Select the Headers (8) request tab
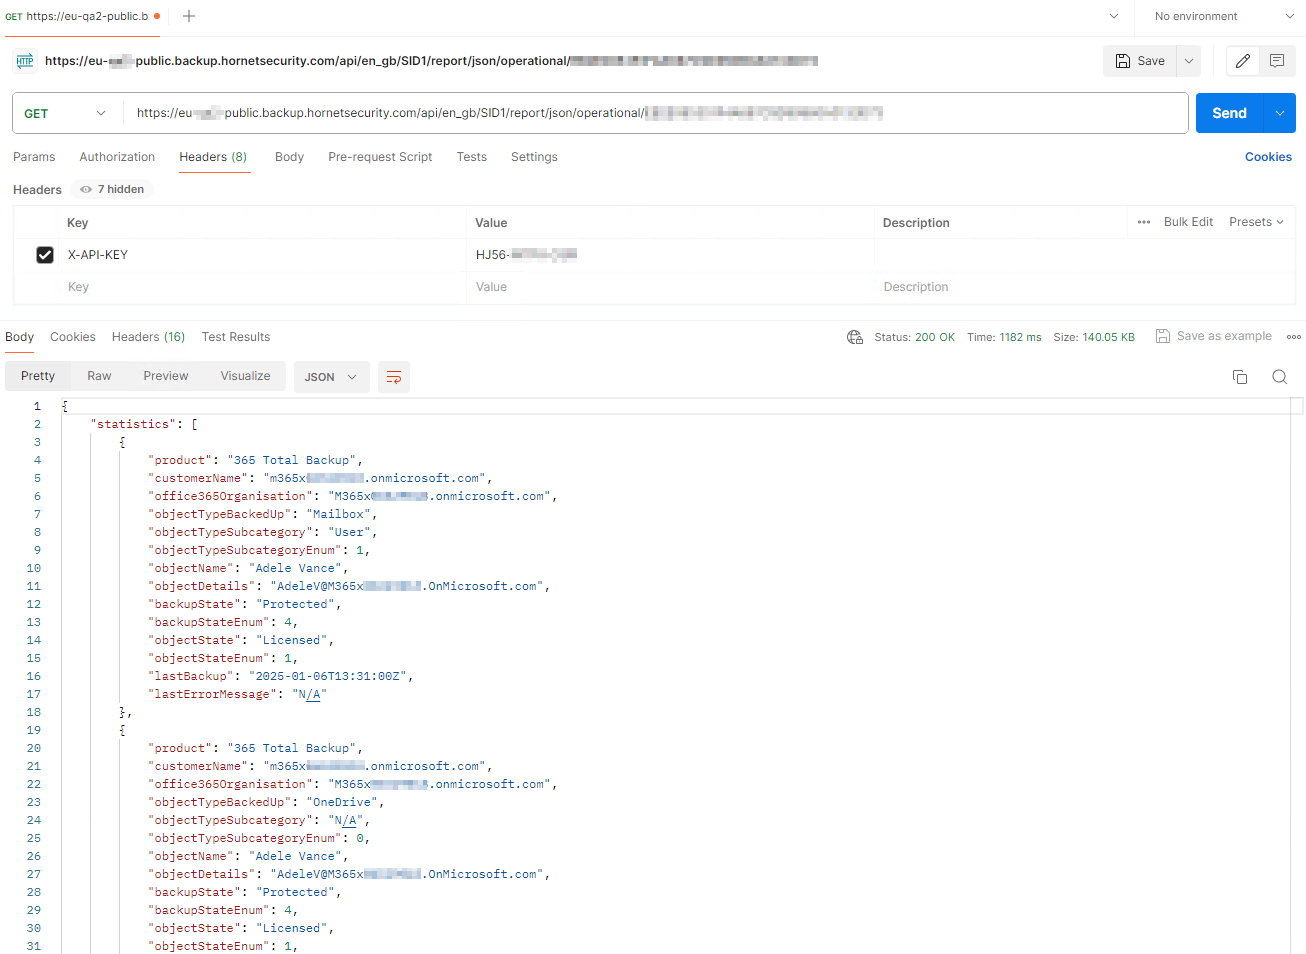Image resolution: width=1306 pixels, height=954 pixels. click(213, 157)
